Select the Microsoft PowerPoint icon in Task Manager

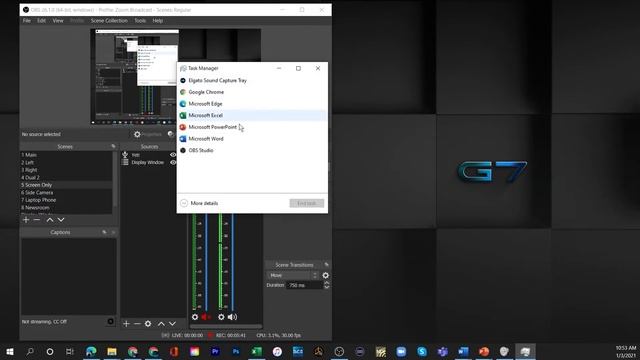[x=183, y=127]
